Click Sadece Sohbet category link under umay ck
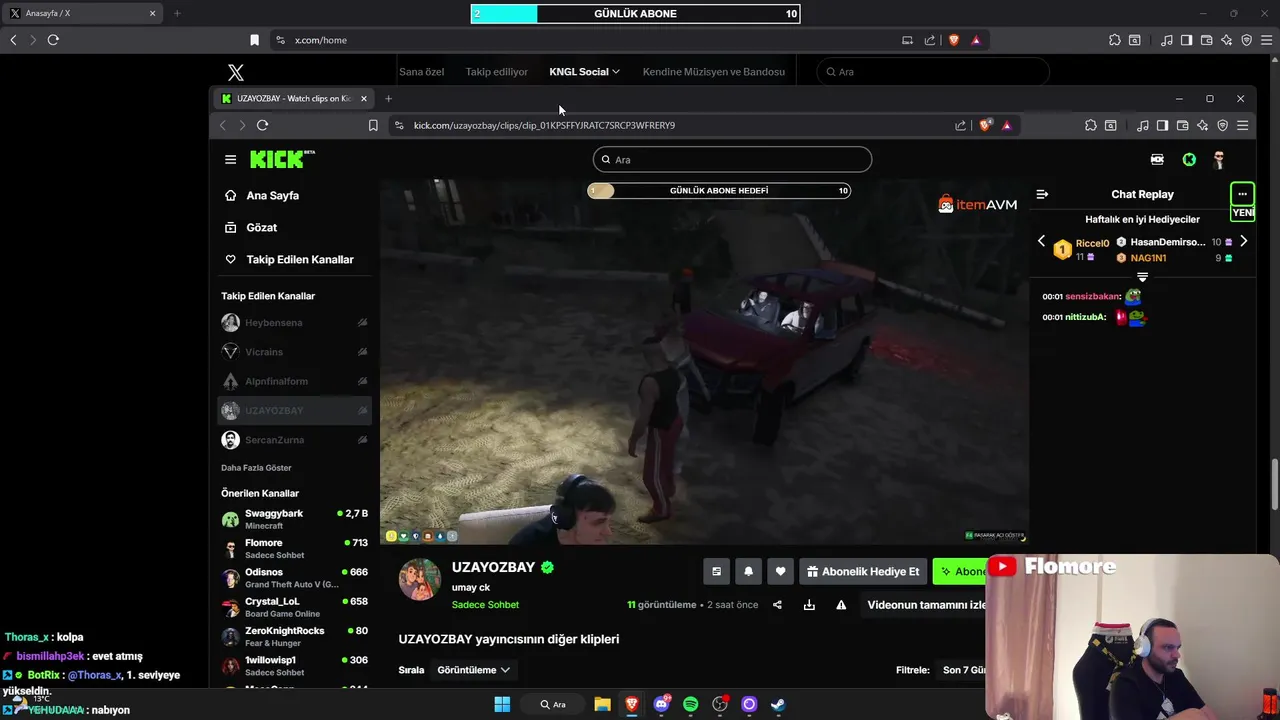This screenshot has height=720, width=1280. pyautogui.click(x=485, y=605)
